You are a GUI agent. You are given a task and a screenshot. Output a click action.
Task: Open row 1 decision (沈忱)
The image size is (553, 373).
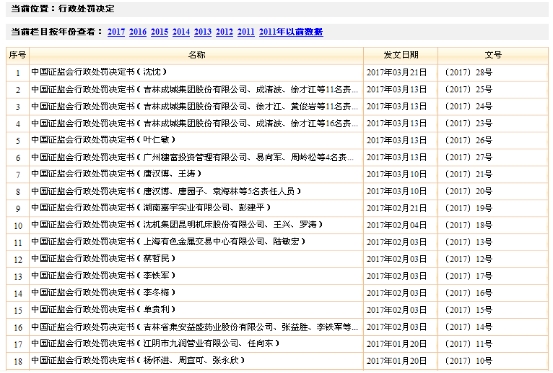(99, 72)
